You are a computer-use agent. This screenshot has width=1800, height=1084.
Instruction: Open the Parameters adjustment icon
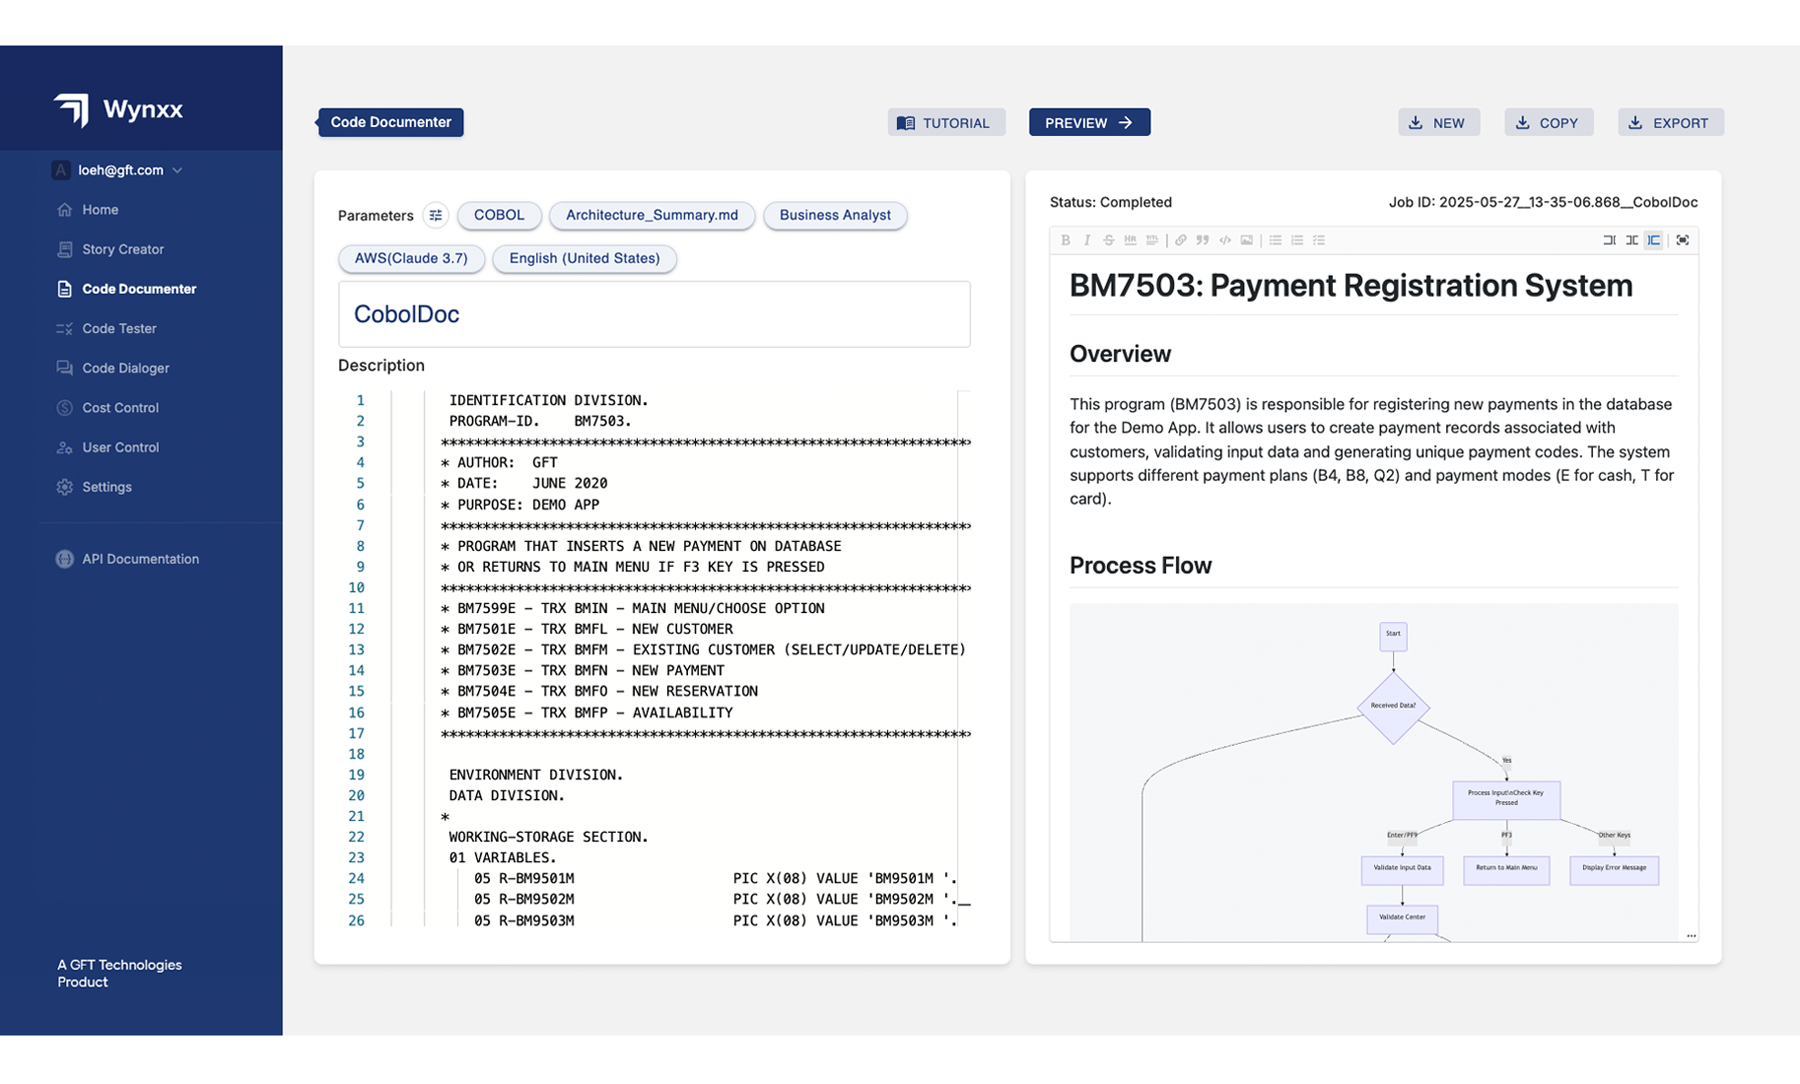(435, 215)
